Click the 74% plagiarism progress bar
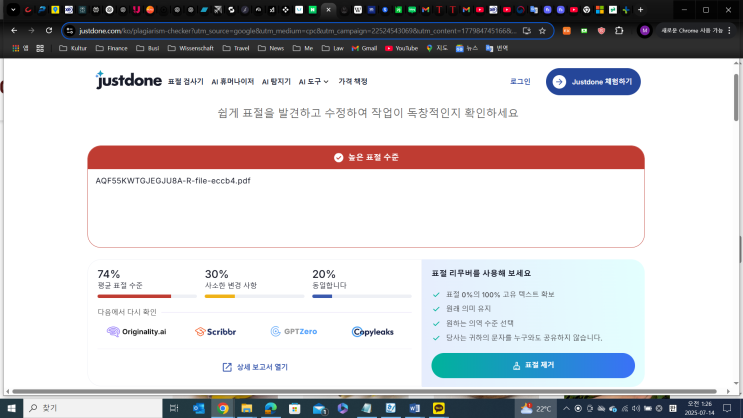743x418 pixels. [x=147, y=296]
